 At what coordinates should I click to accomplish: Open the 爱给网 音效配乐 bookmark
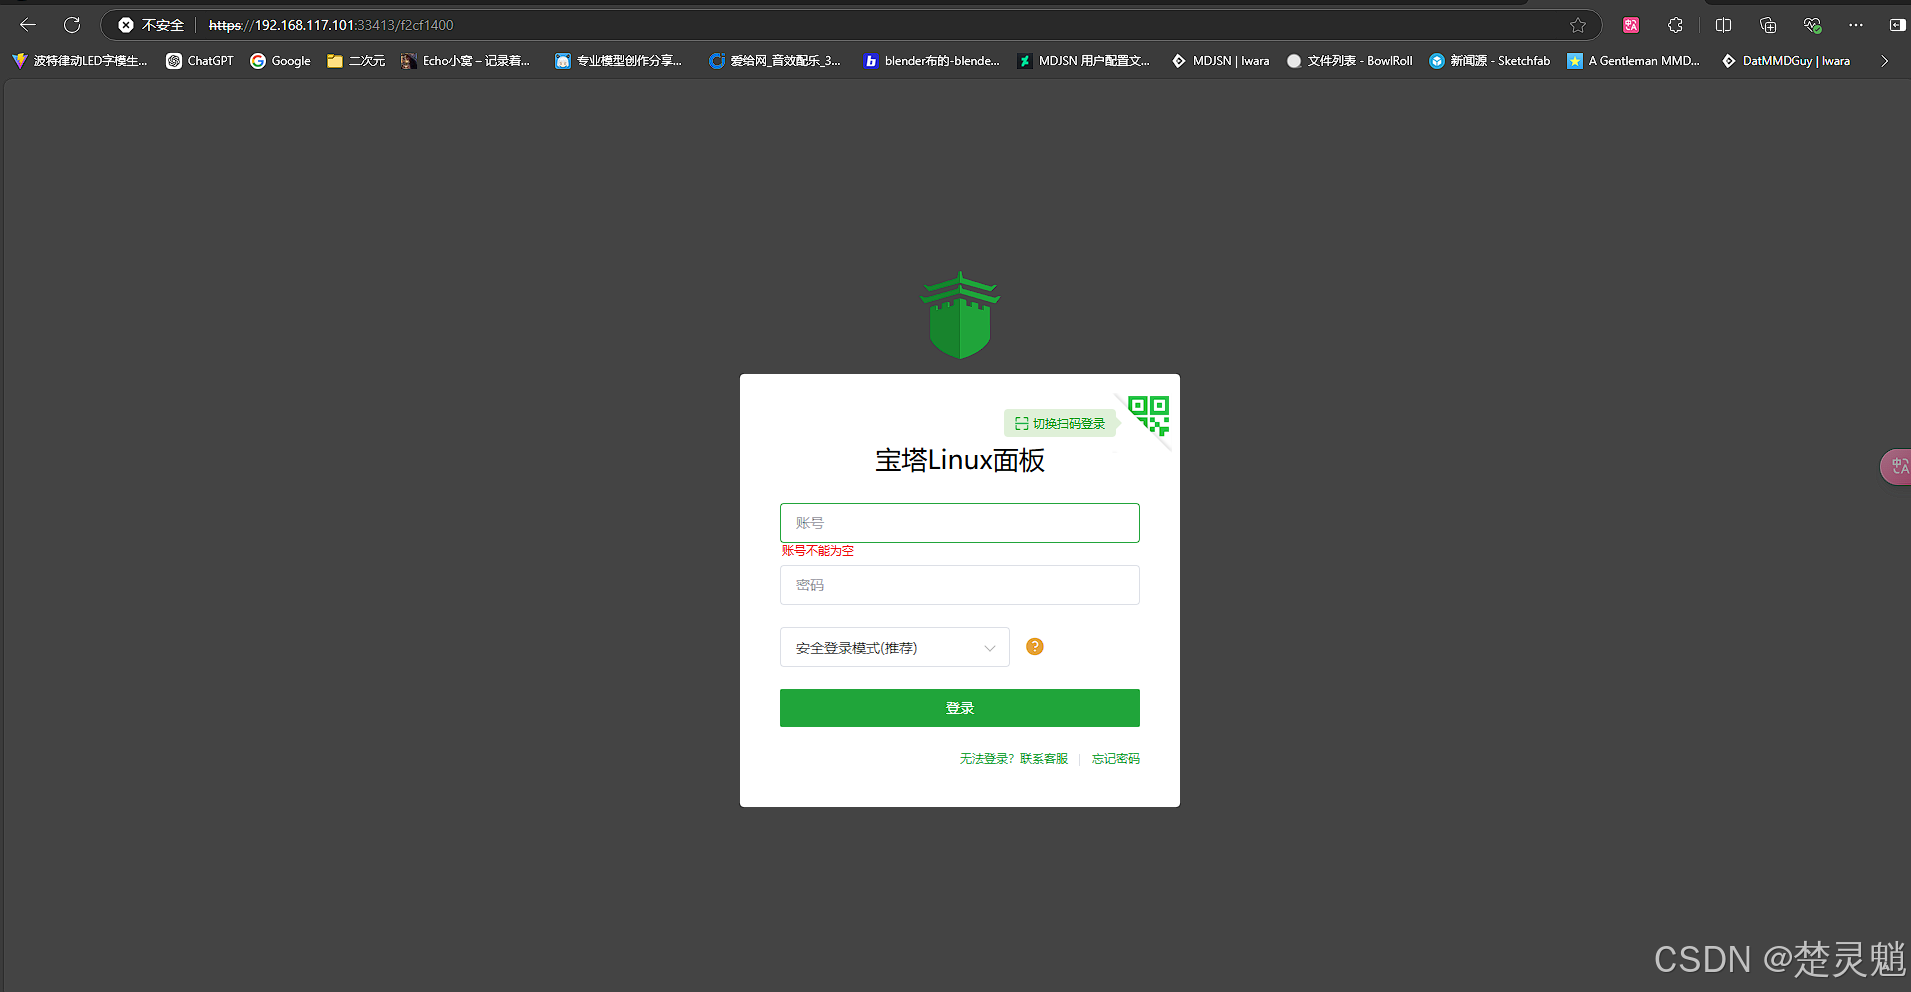775,61
